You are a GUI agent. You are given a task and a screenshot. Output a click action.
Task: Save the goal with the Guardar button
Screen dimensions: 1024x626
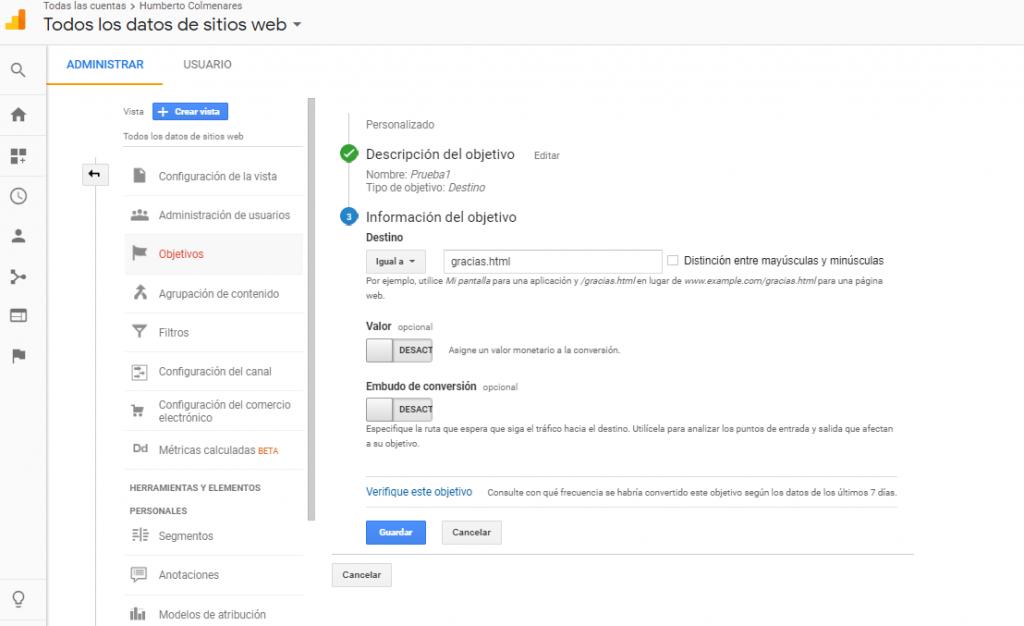click(x=396, y=532)
